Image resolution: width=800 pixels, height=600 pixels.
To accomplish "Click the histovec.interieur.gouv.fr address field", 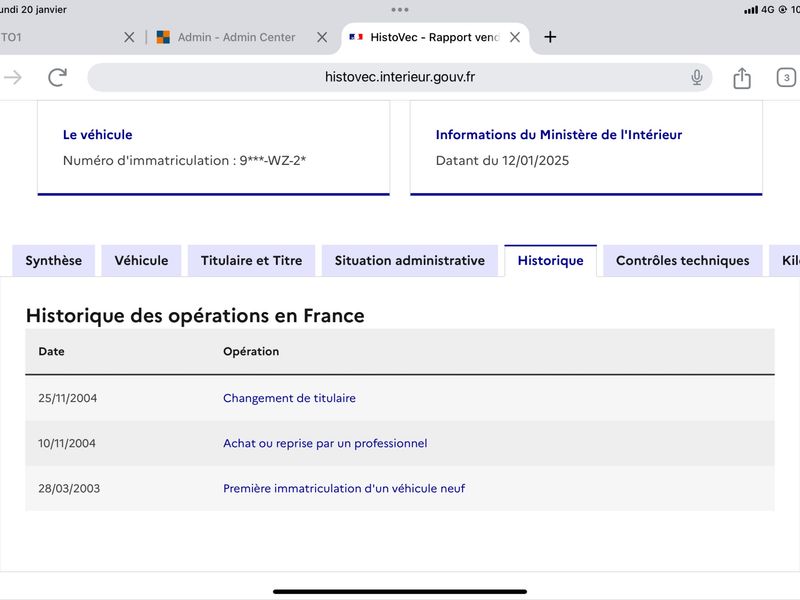I will point(399,77).
